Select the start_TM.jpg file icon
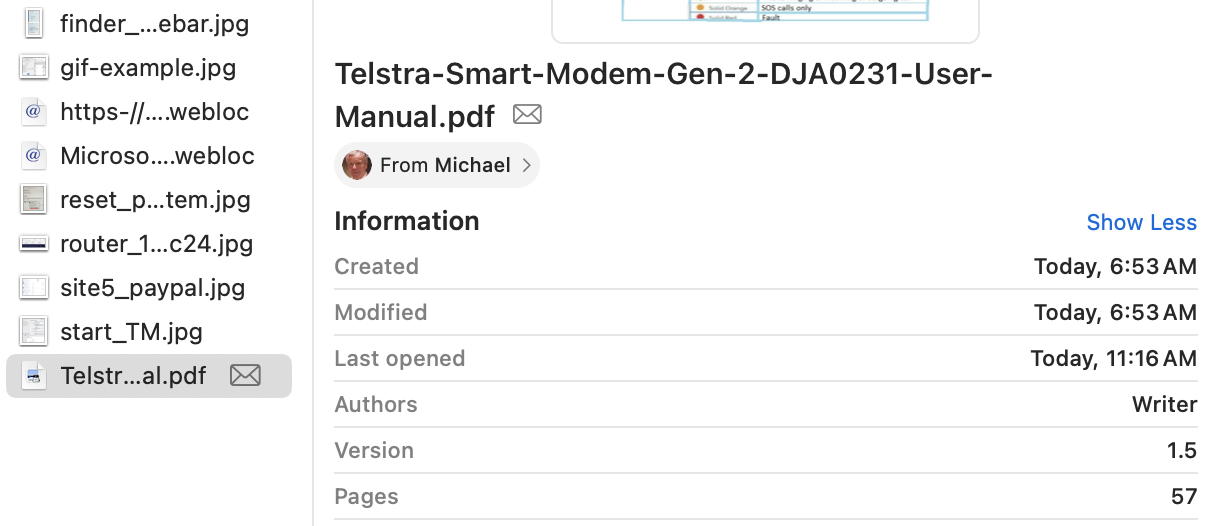This screenshot has width=1212, height=526. pos(34,331)
